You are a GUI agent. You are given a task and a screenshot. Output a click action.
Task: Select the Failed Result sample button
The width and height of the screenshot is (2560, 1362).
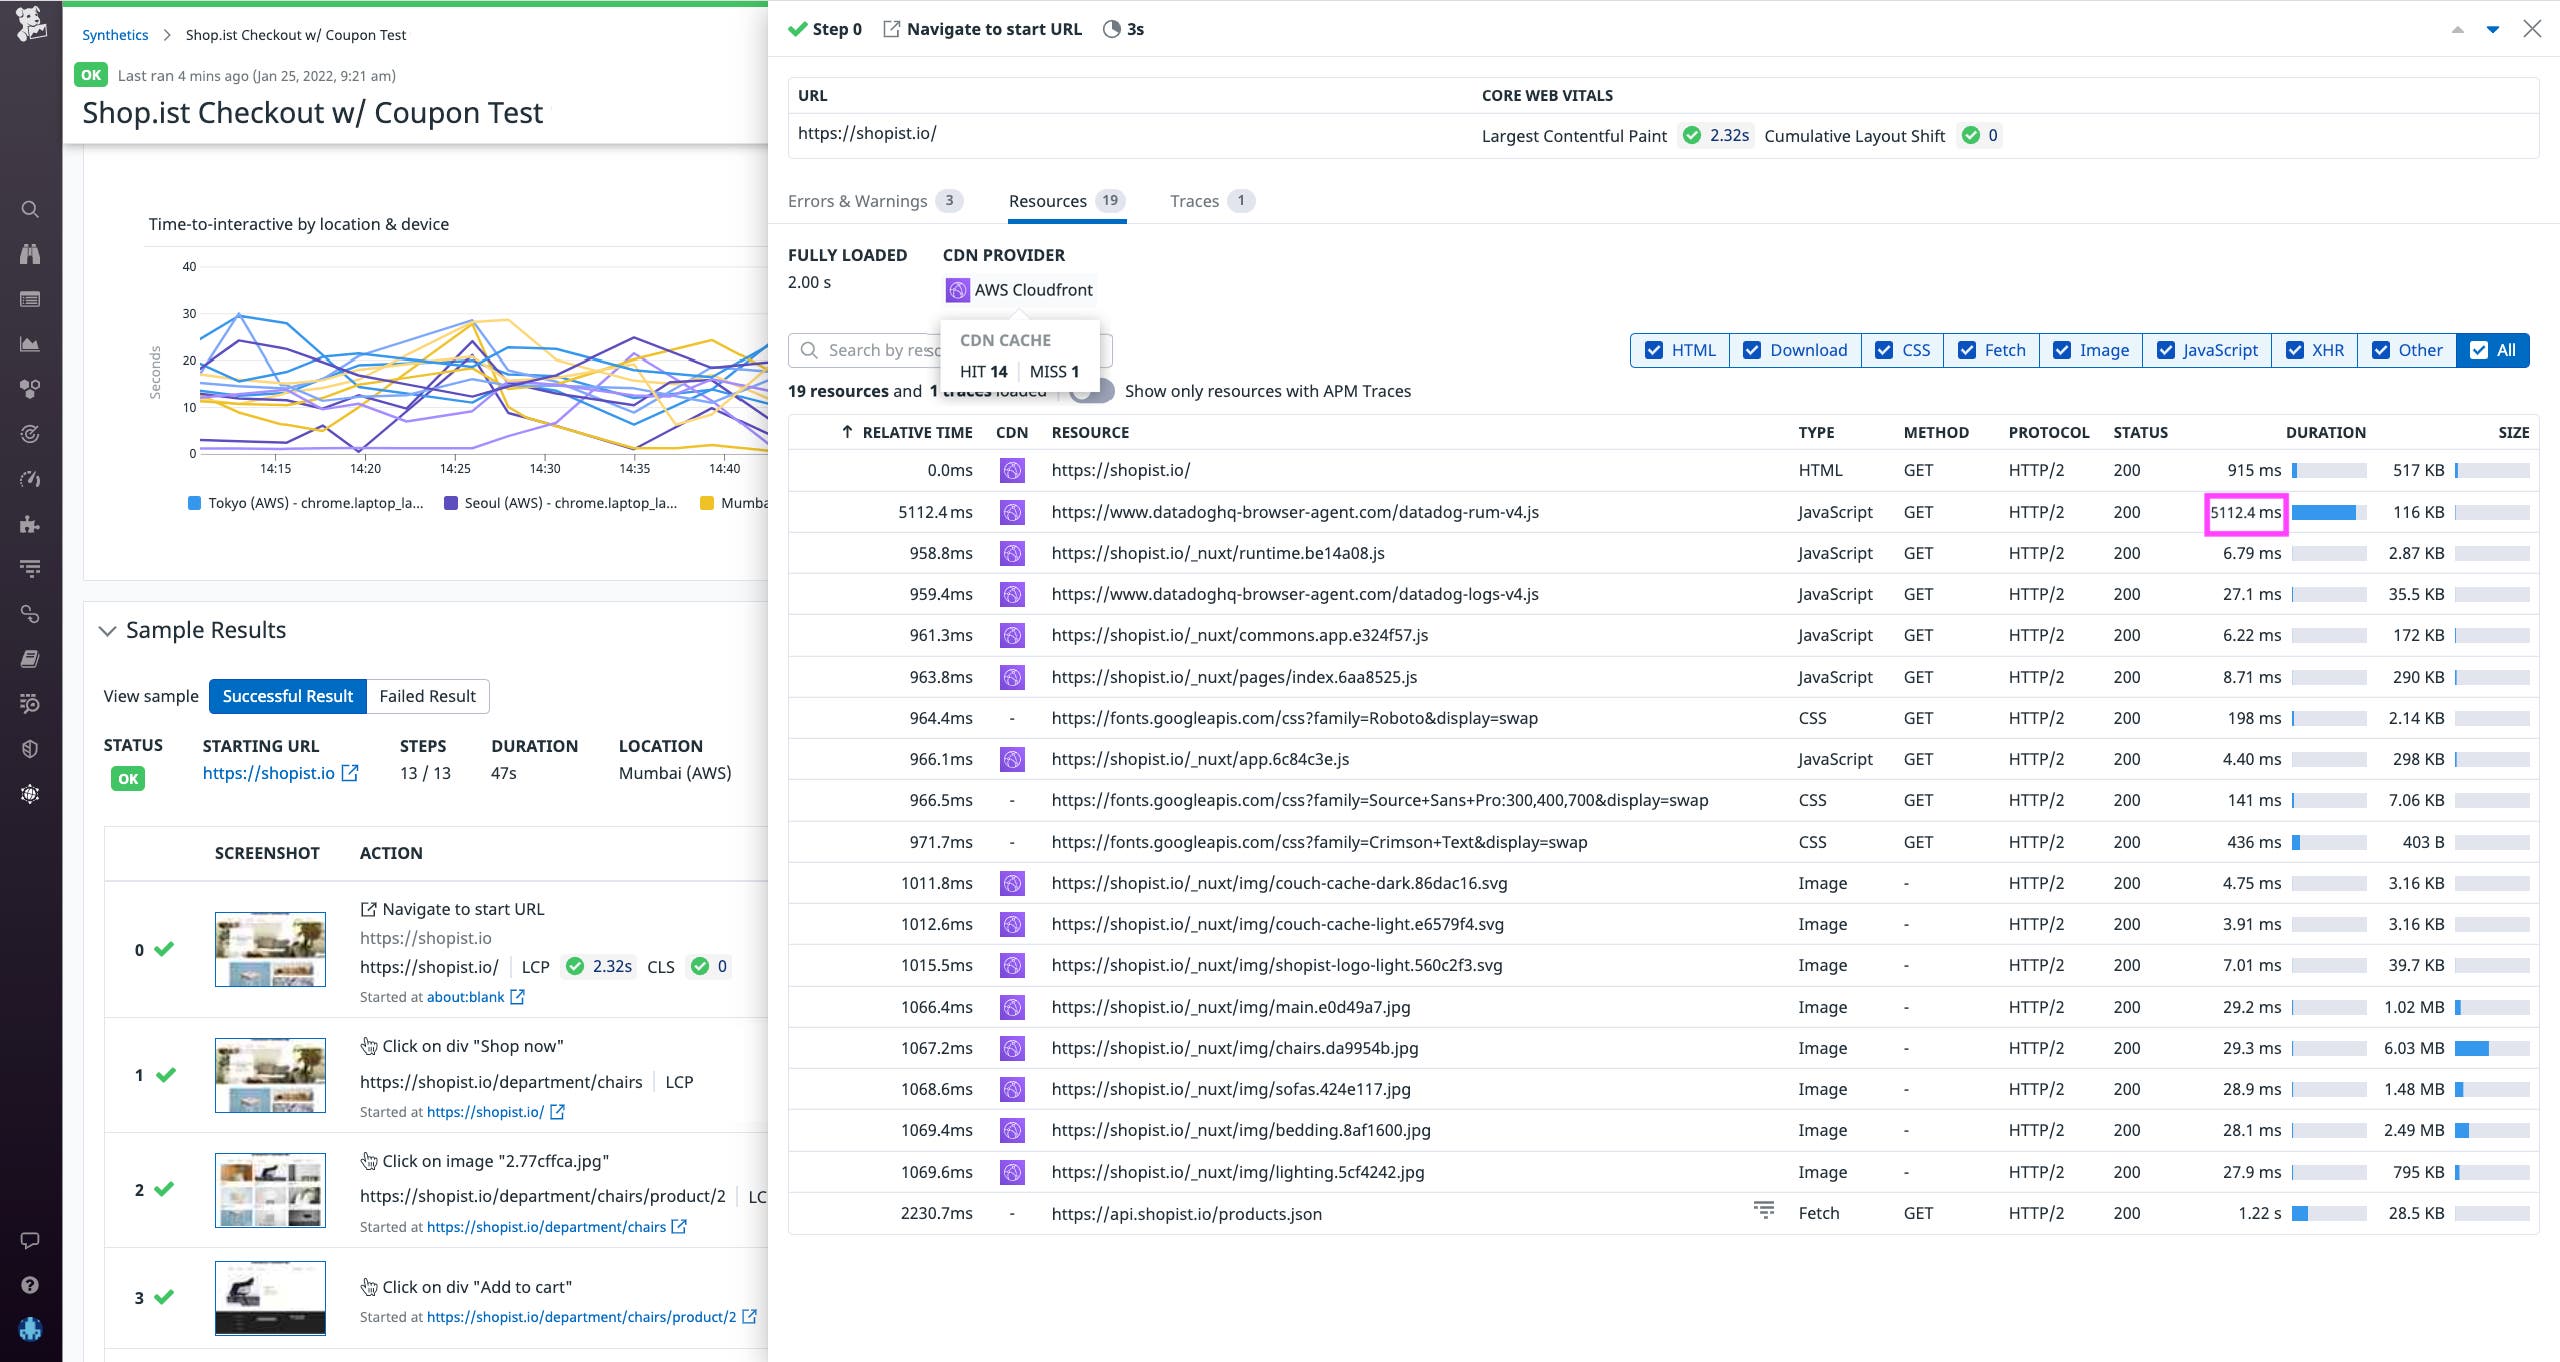427,696
